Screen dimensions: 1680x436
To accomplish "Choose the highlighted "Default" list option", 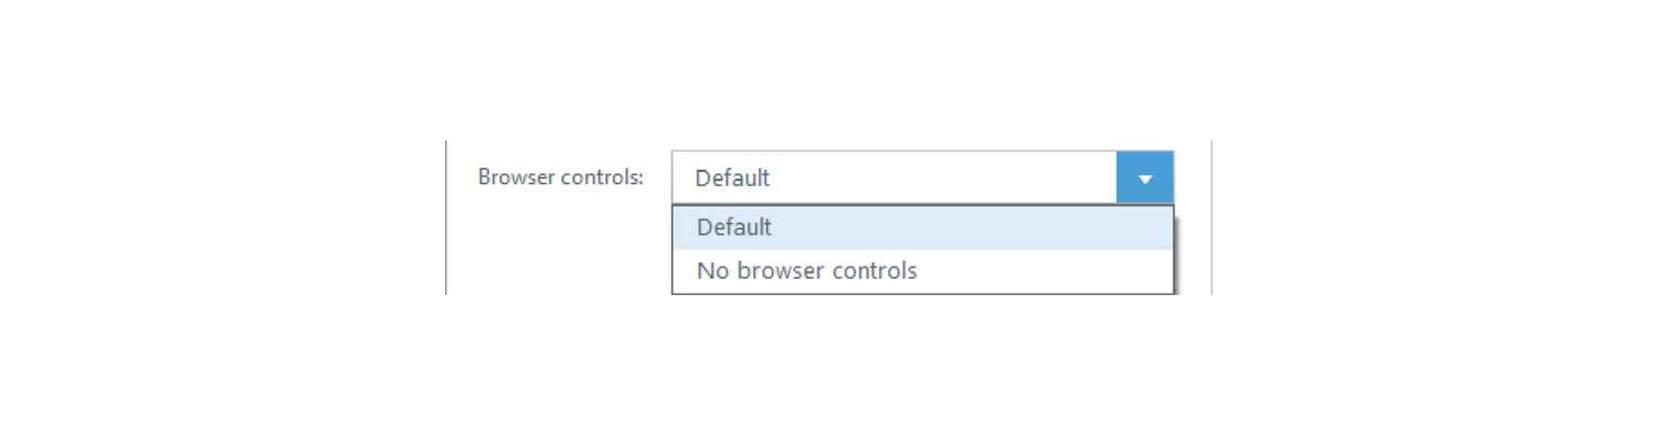I will pos(922,227).
